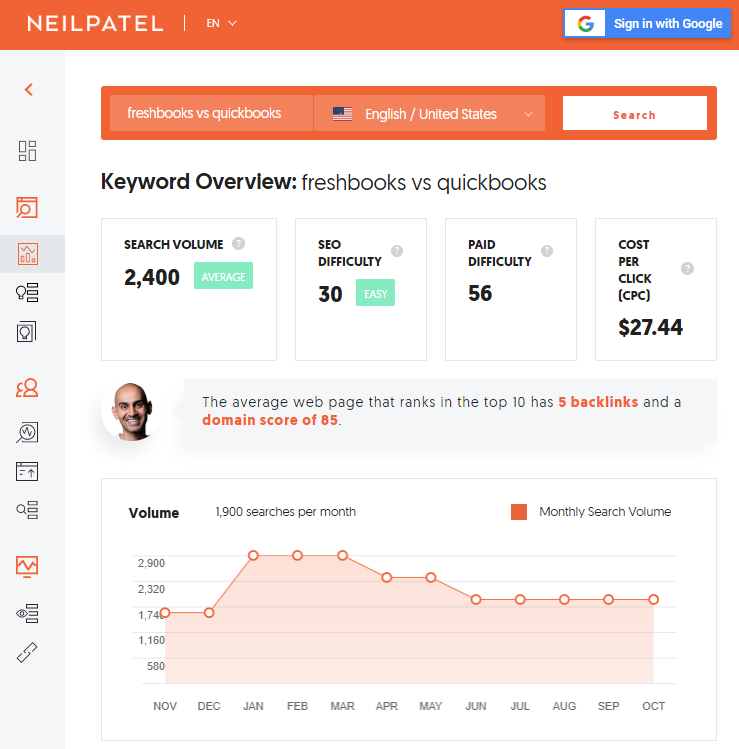Click the AVERAGE volume badge
This screenshot has height=749, width=739.
pyautogui.click(x=223, y=276)
